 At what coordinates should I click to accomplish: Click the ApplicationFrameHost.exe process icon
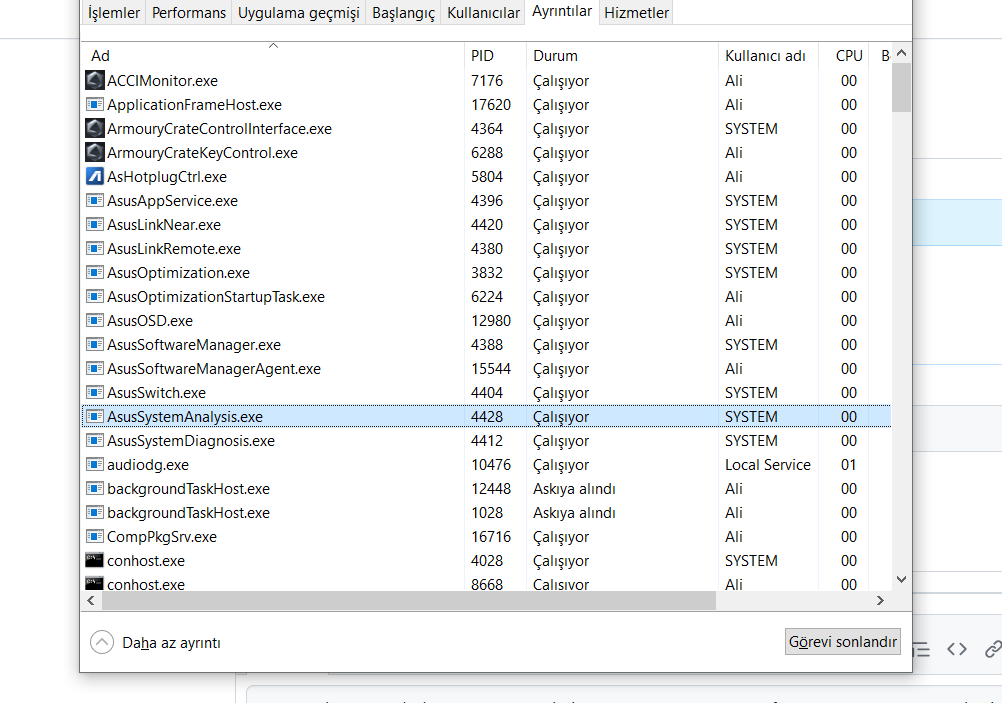point(95,104)
